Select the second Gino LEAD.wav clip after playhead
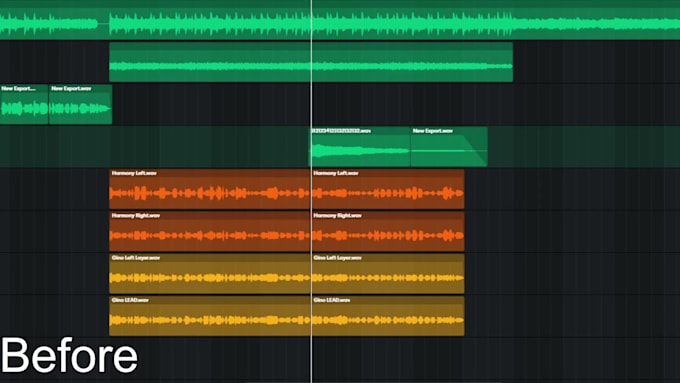 pyautogui.click(x=388, y=316)
